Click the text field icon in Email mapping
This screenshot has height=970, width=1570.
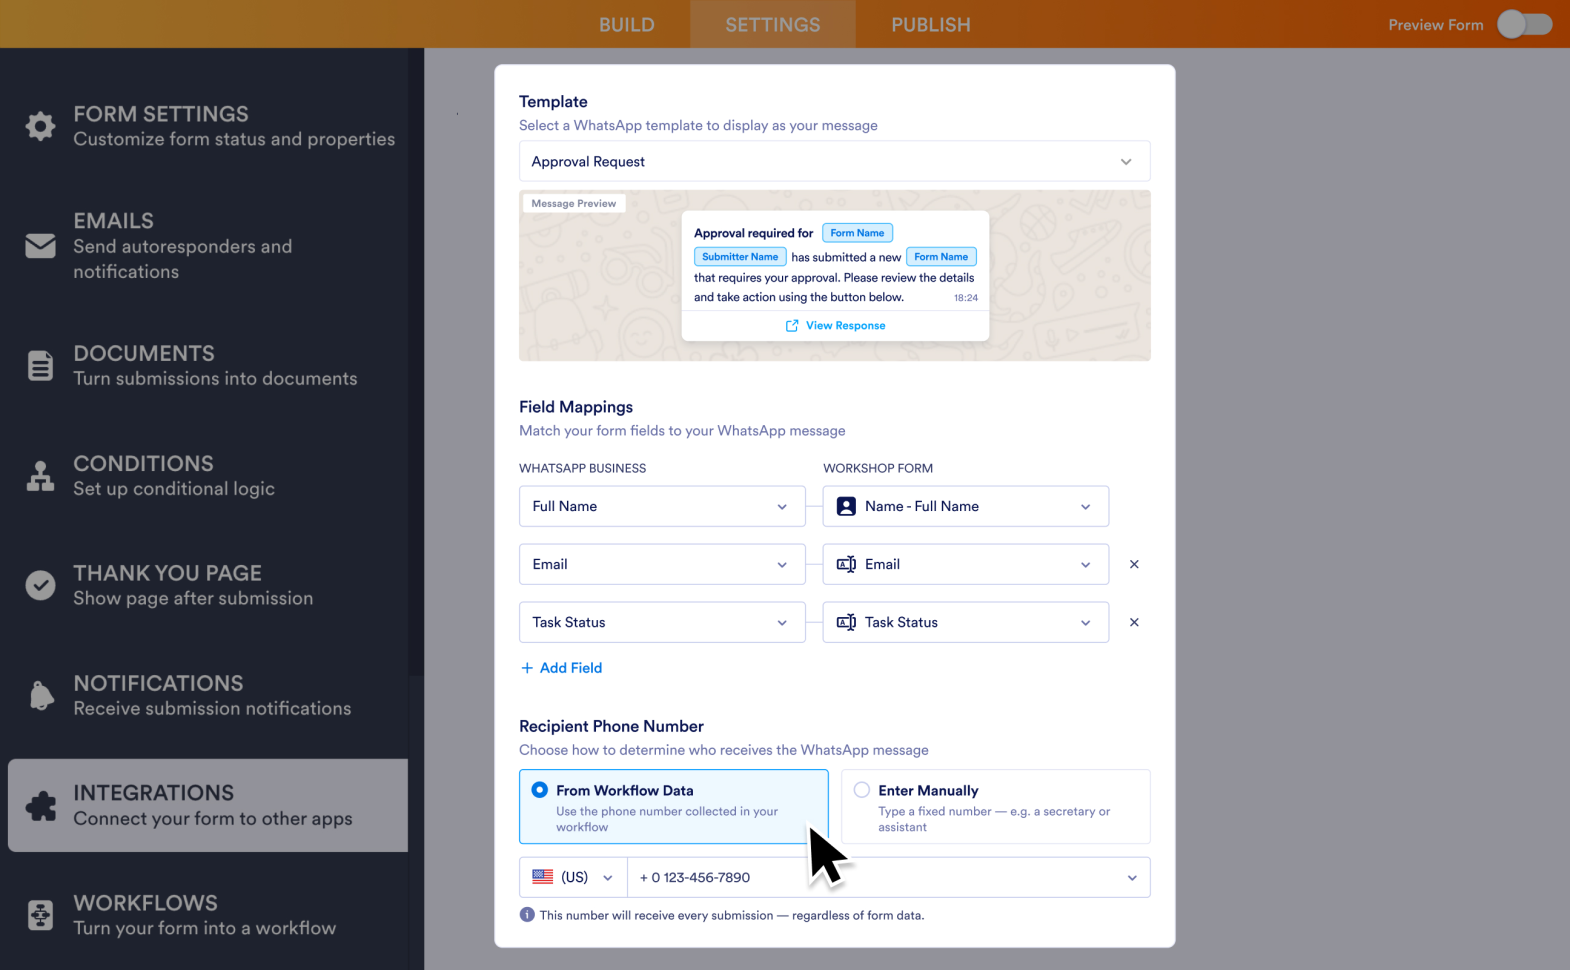(846, 564)
